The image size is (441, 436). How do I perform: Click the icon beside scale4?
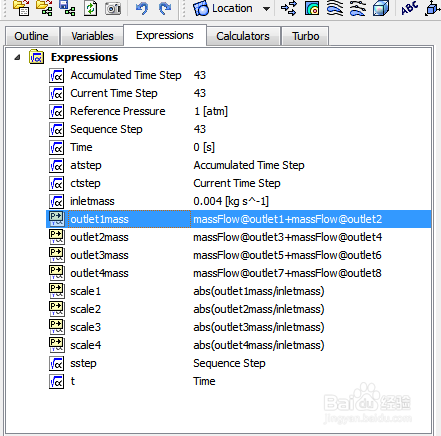[56, 345]
